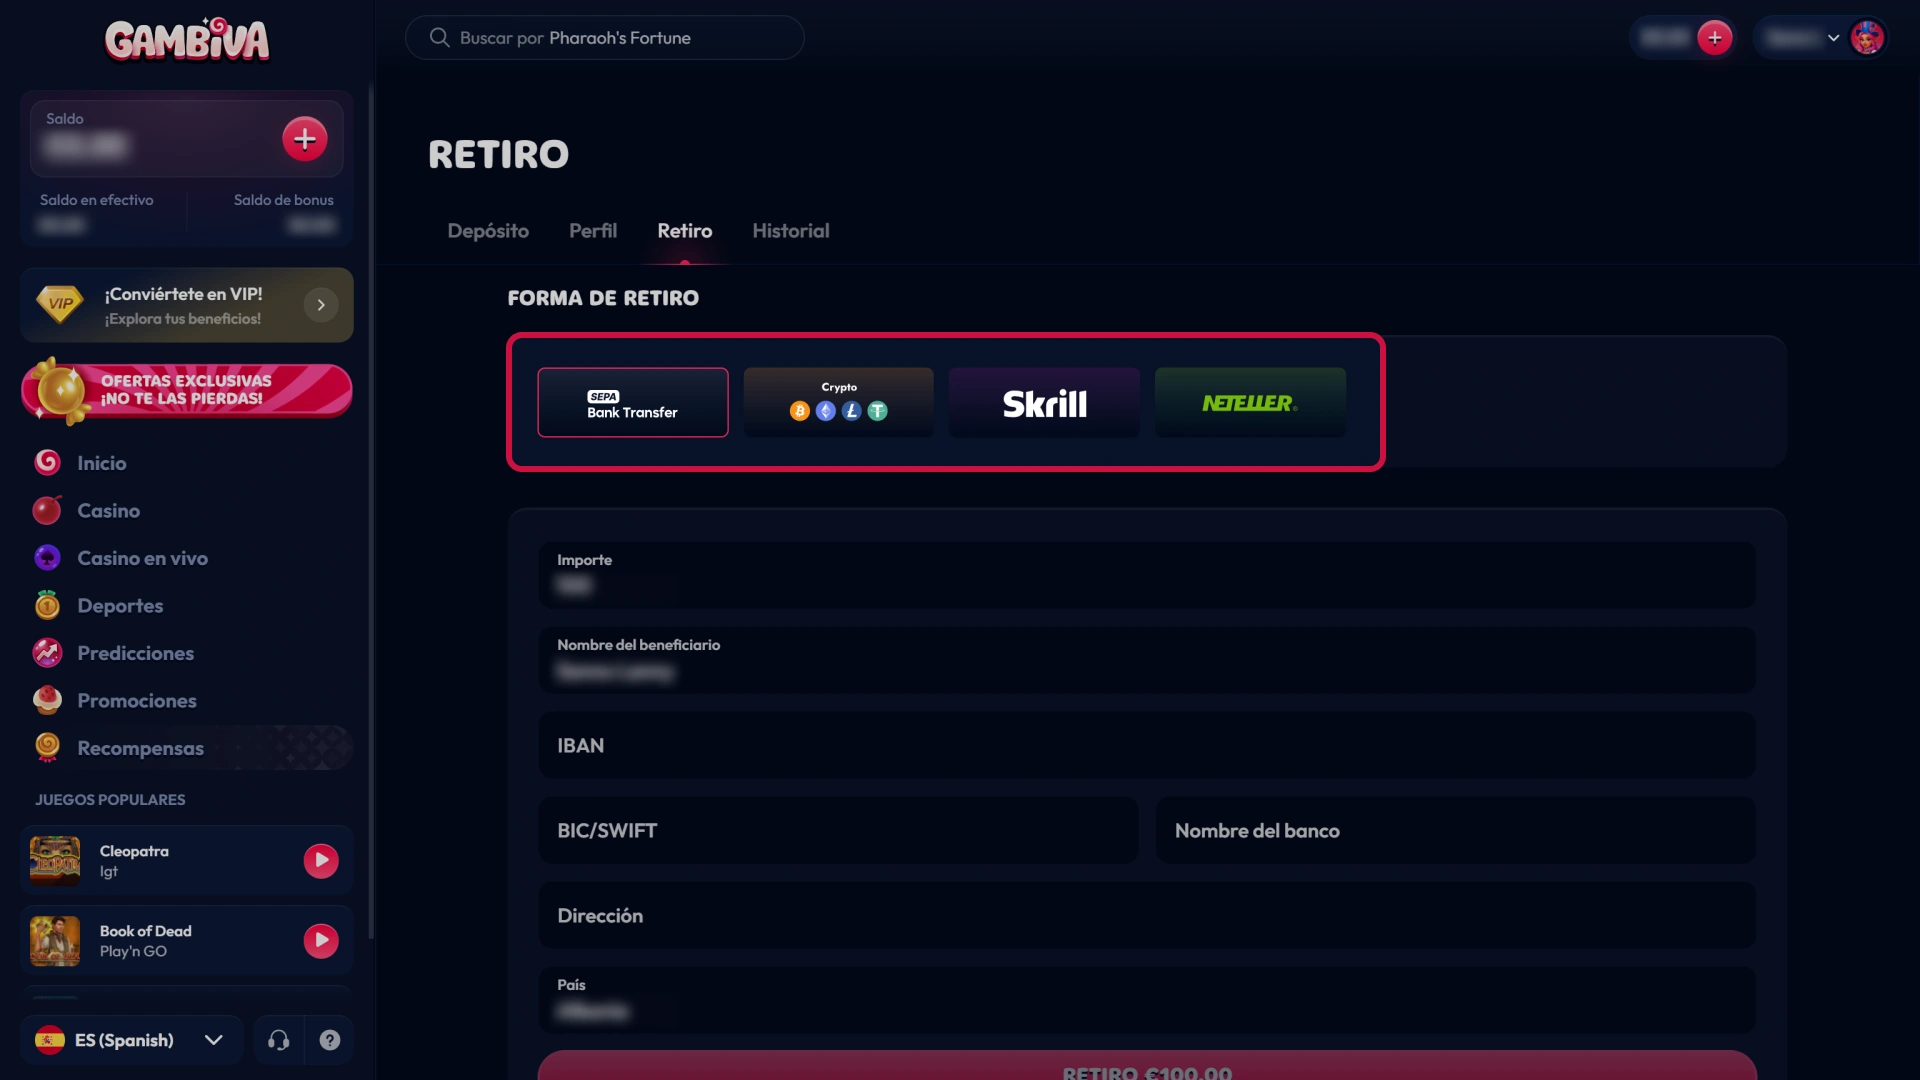Open the VIP banner arrow
This screenshot has width=1920, height=1080.
click(x=321, y=305)
